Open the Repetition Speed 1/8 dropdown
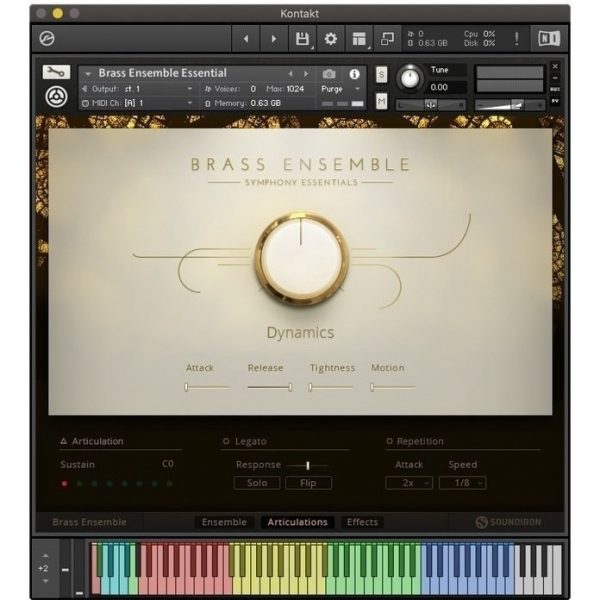The width and height of the screenshot is (600, 600). [463, 483]
